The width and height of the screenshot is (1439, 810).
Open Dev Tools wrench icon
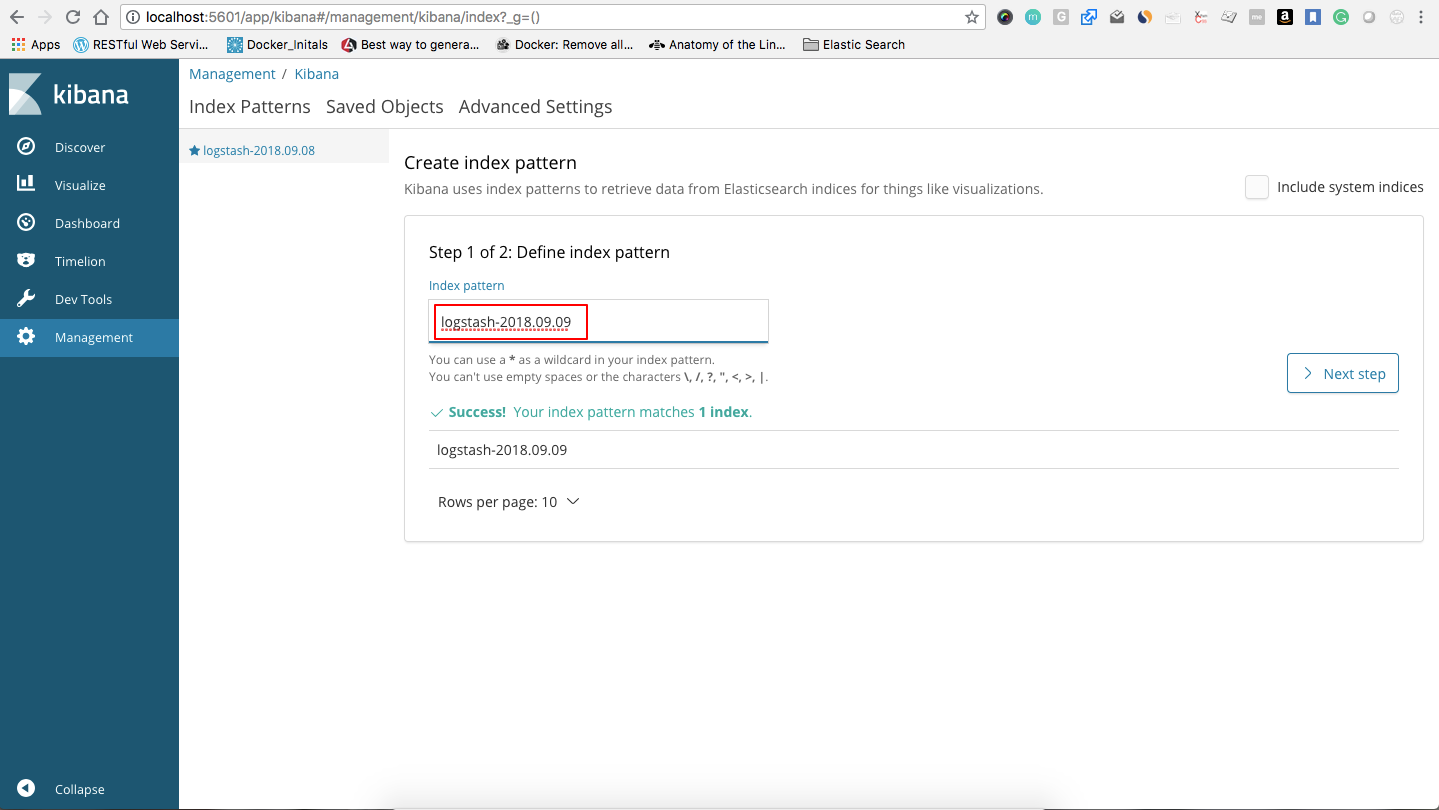coord(27,298)
